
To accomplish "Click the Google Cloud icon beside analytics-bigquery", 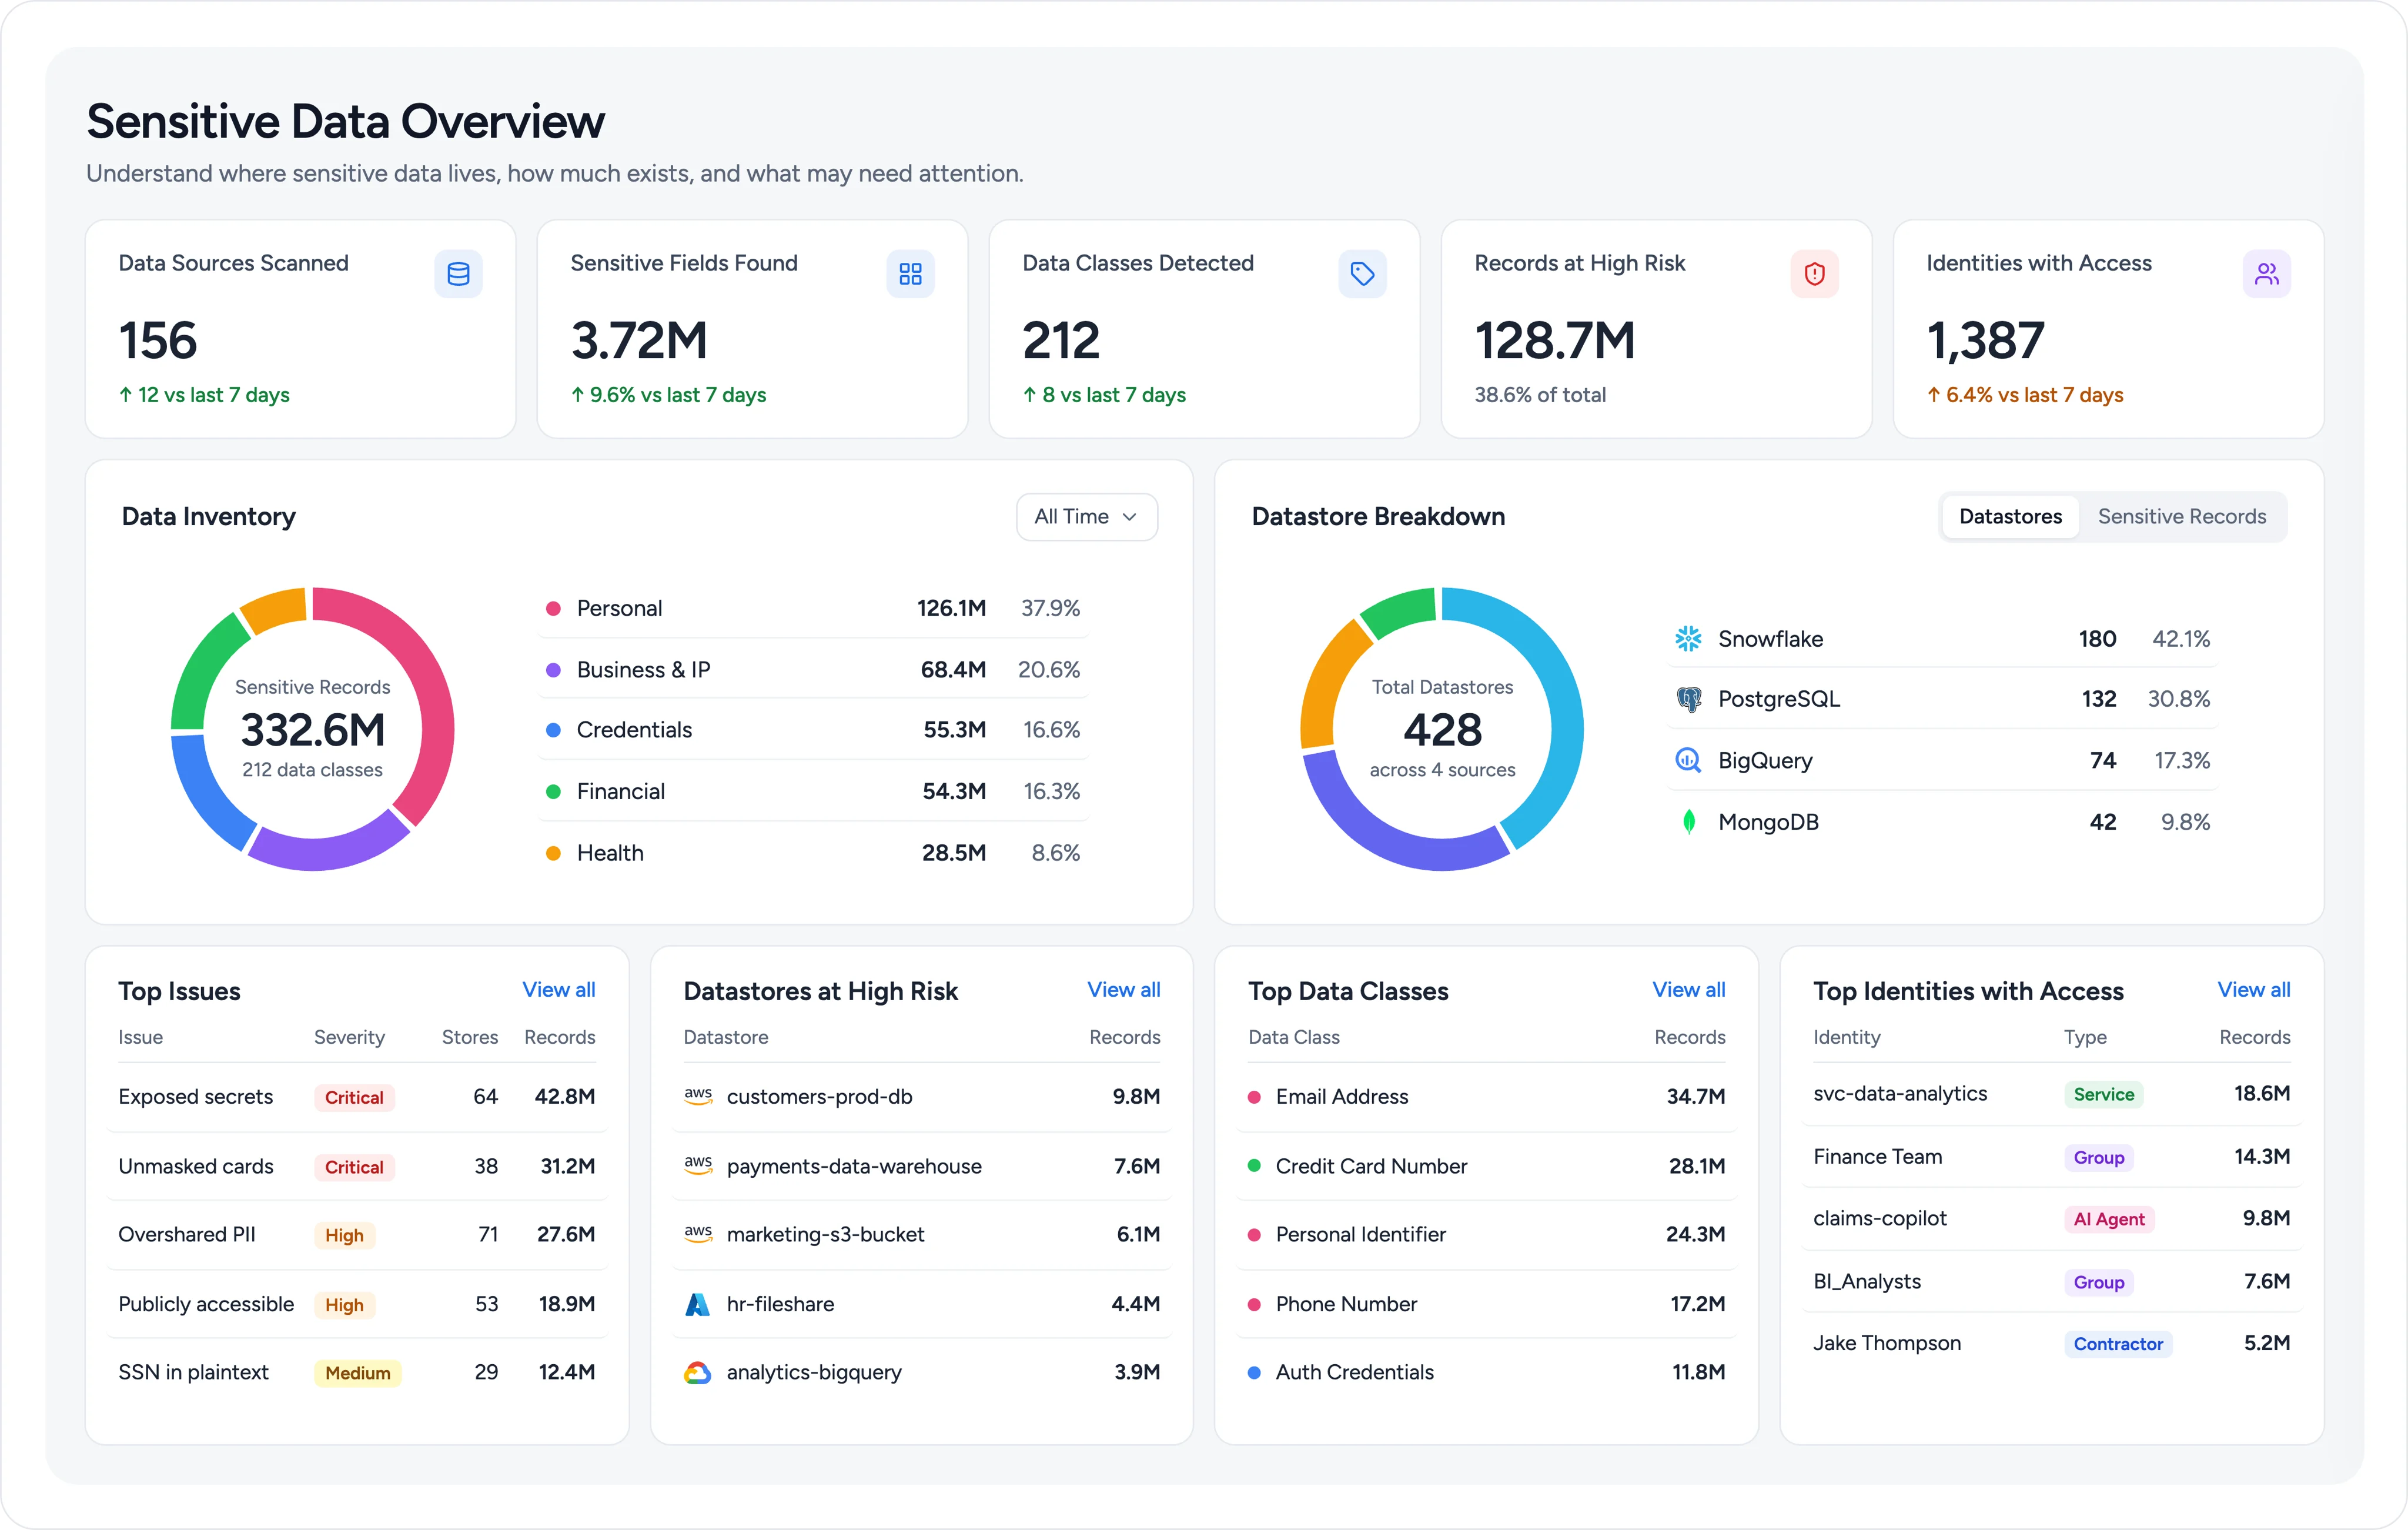I will [697, 1373].
